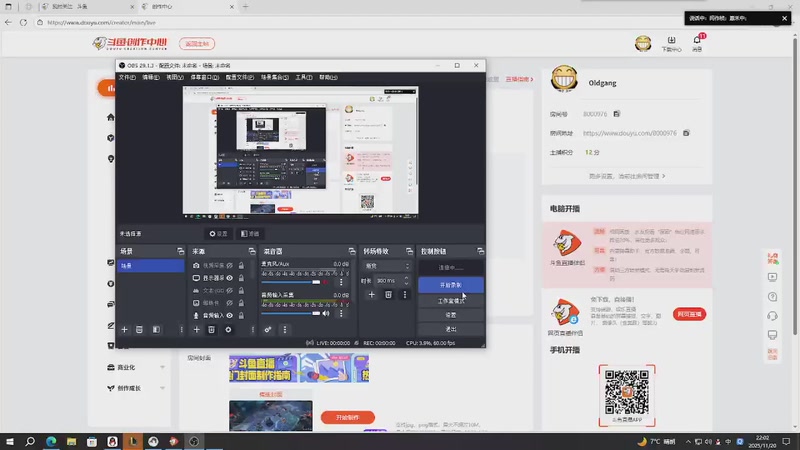Remove transition using trash icon
Screen dimensions: 800x450
pyautogui.click(x=388, y=294)
